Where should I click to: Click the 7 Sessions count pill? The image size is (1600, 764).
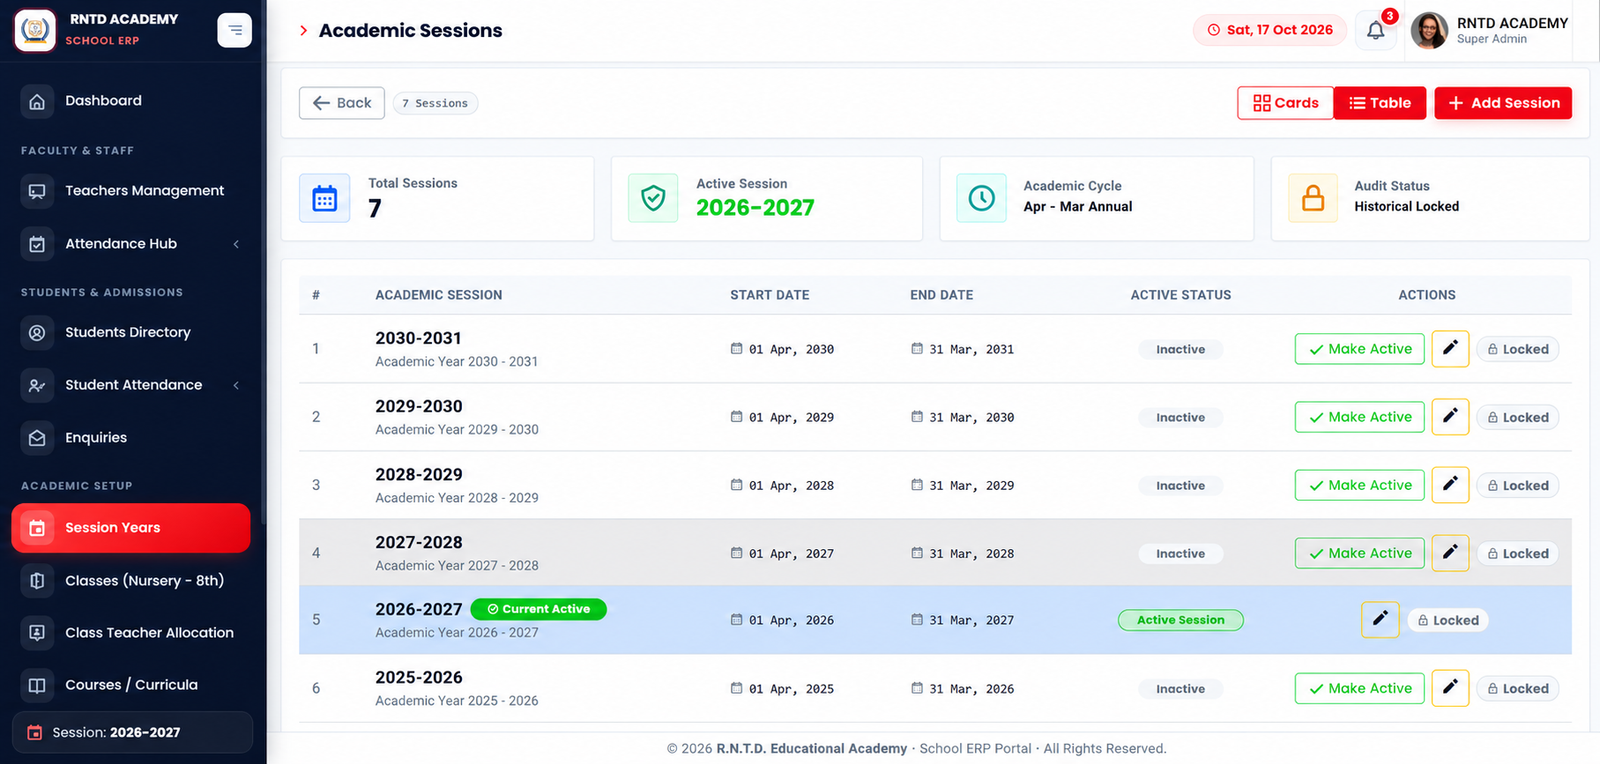(435, 103)
